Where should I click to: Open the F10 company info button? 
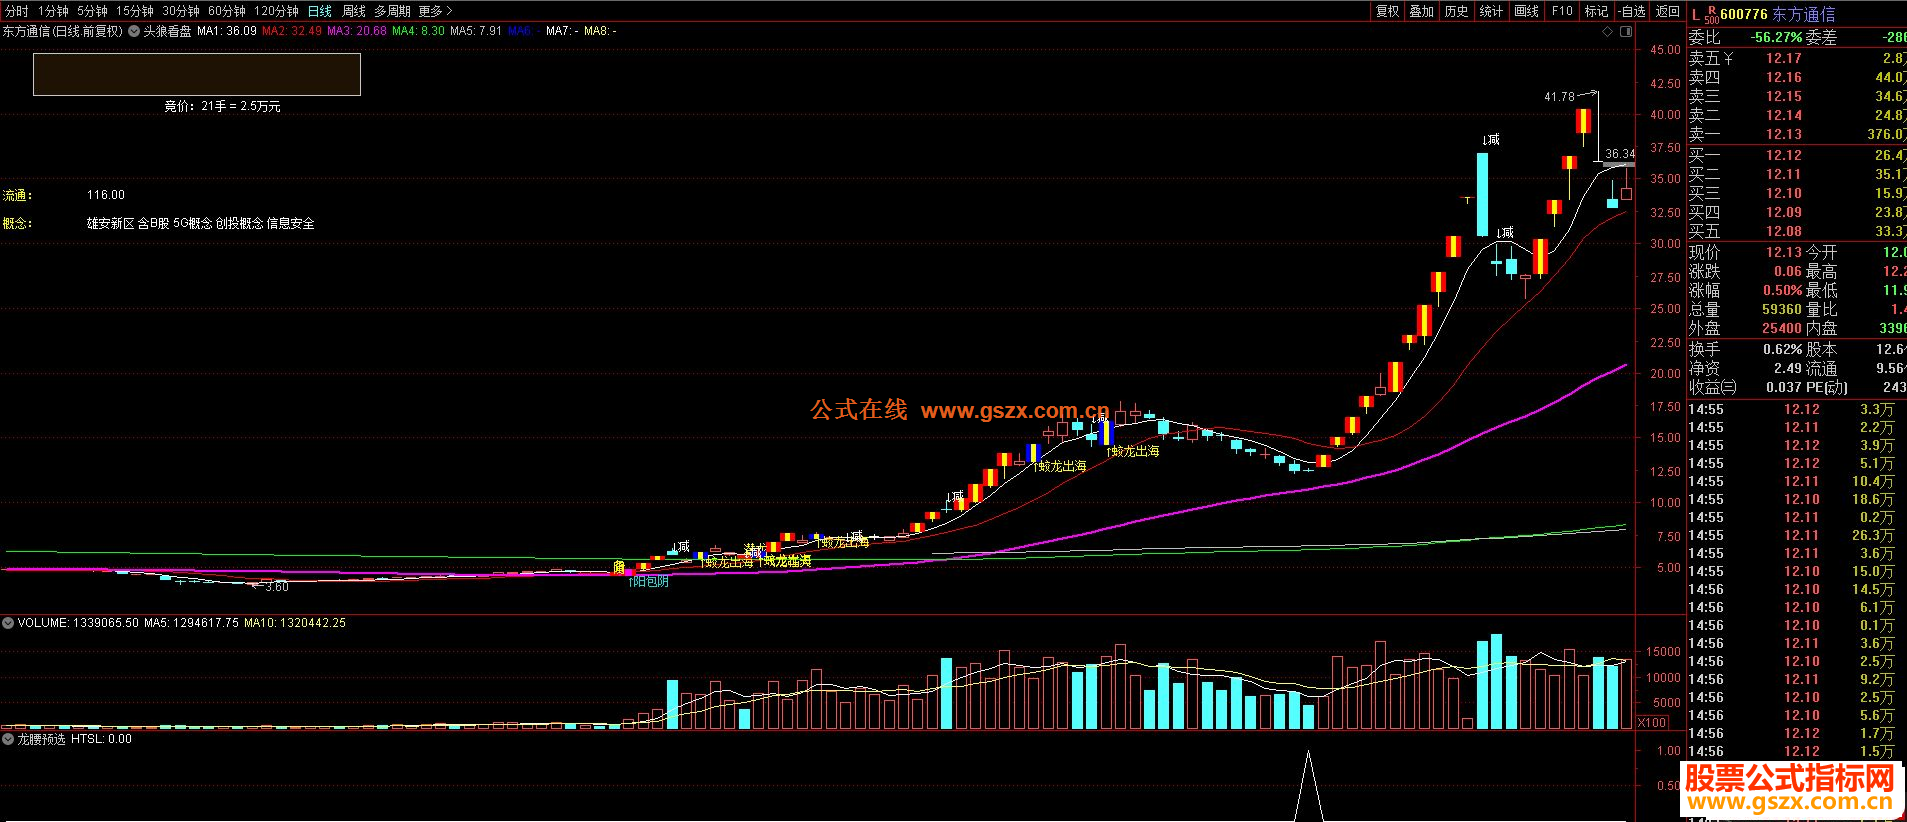1562,11
